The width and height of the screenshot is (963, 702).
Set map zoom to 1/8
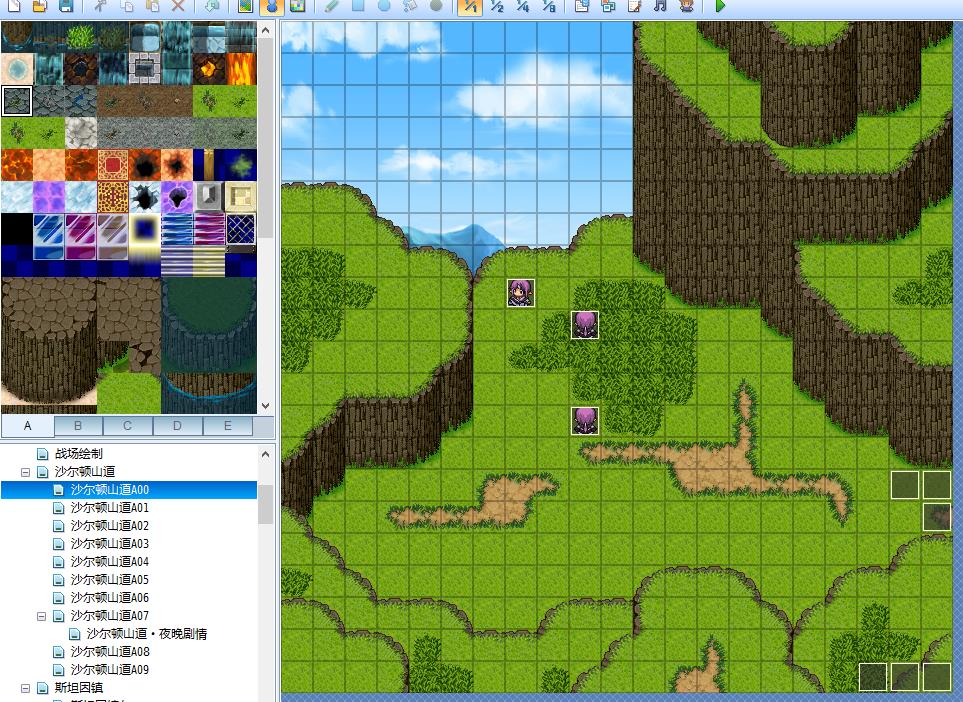point(549,6)
